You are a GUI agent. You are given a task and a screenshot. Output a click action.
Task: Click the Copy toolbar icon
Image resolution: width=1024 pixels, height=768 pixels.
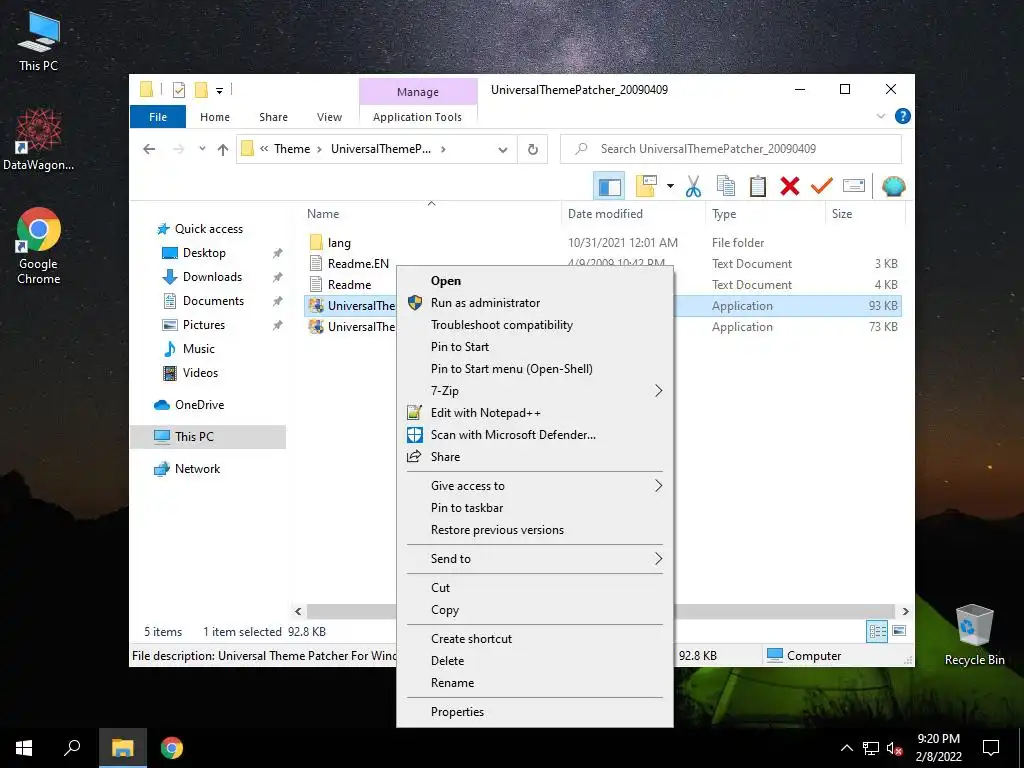726,187
